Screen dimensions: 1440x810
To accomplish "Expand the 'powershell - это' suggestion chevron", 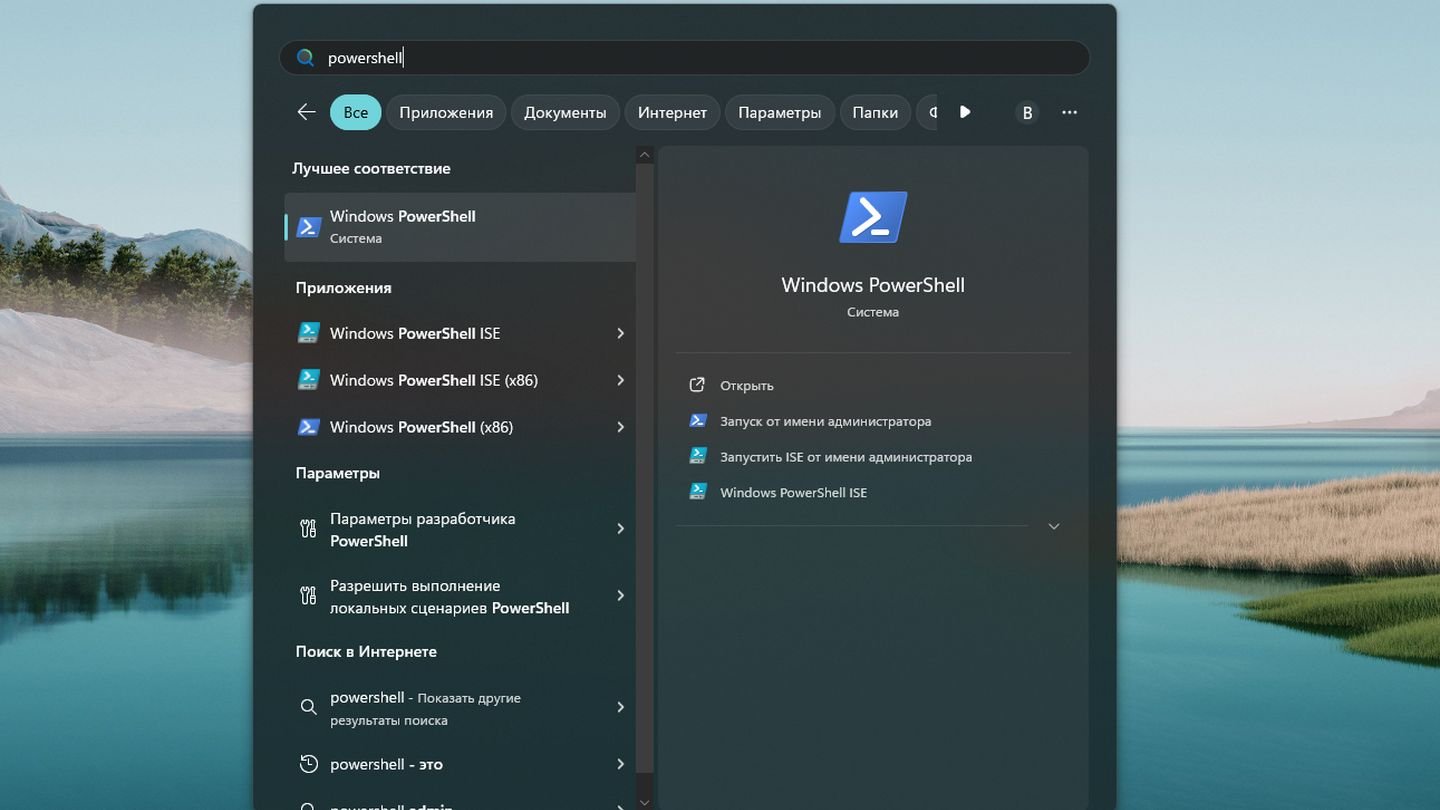I will click(x=620, y=764).
